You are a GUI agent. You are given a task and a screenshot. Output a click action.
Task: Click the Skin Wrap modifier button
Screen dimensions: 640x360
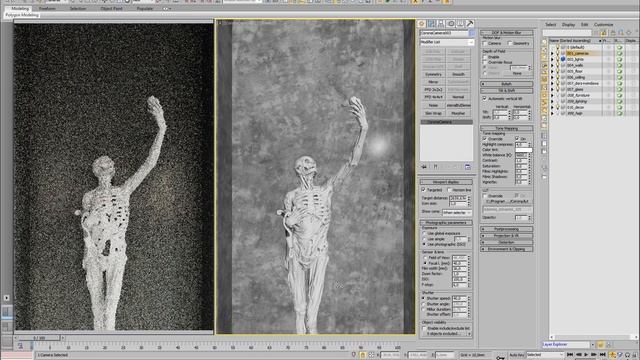(433, 113)
